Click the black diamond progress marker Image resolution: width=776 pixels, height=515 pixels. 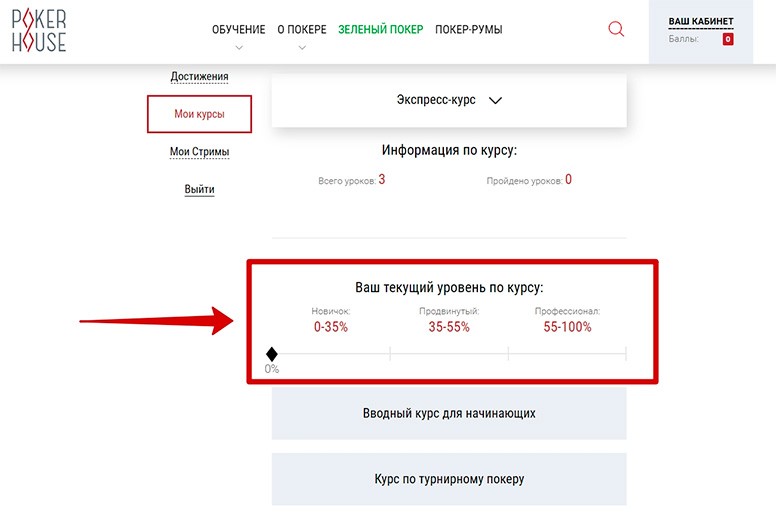pyautogui.click(x=271, y=353)
